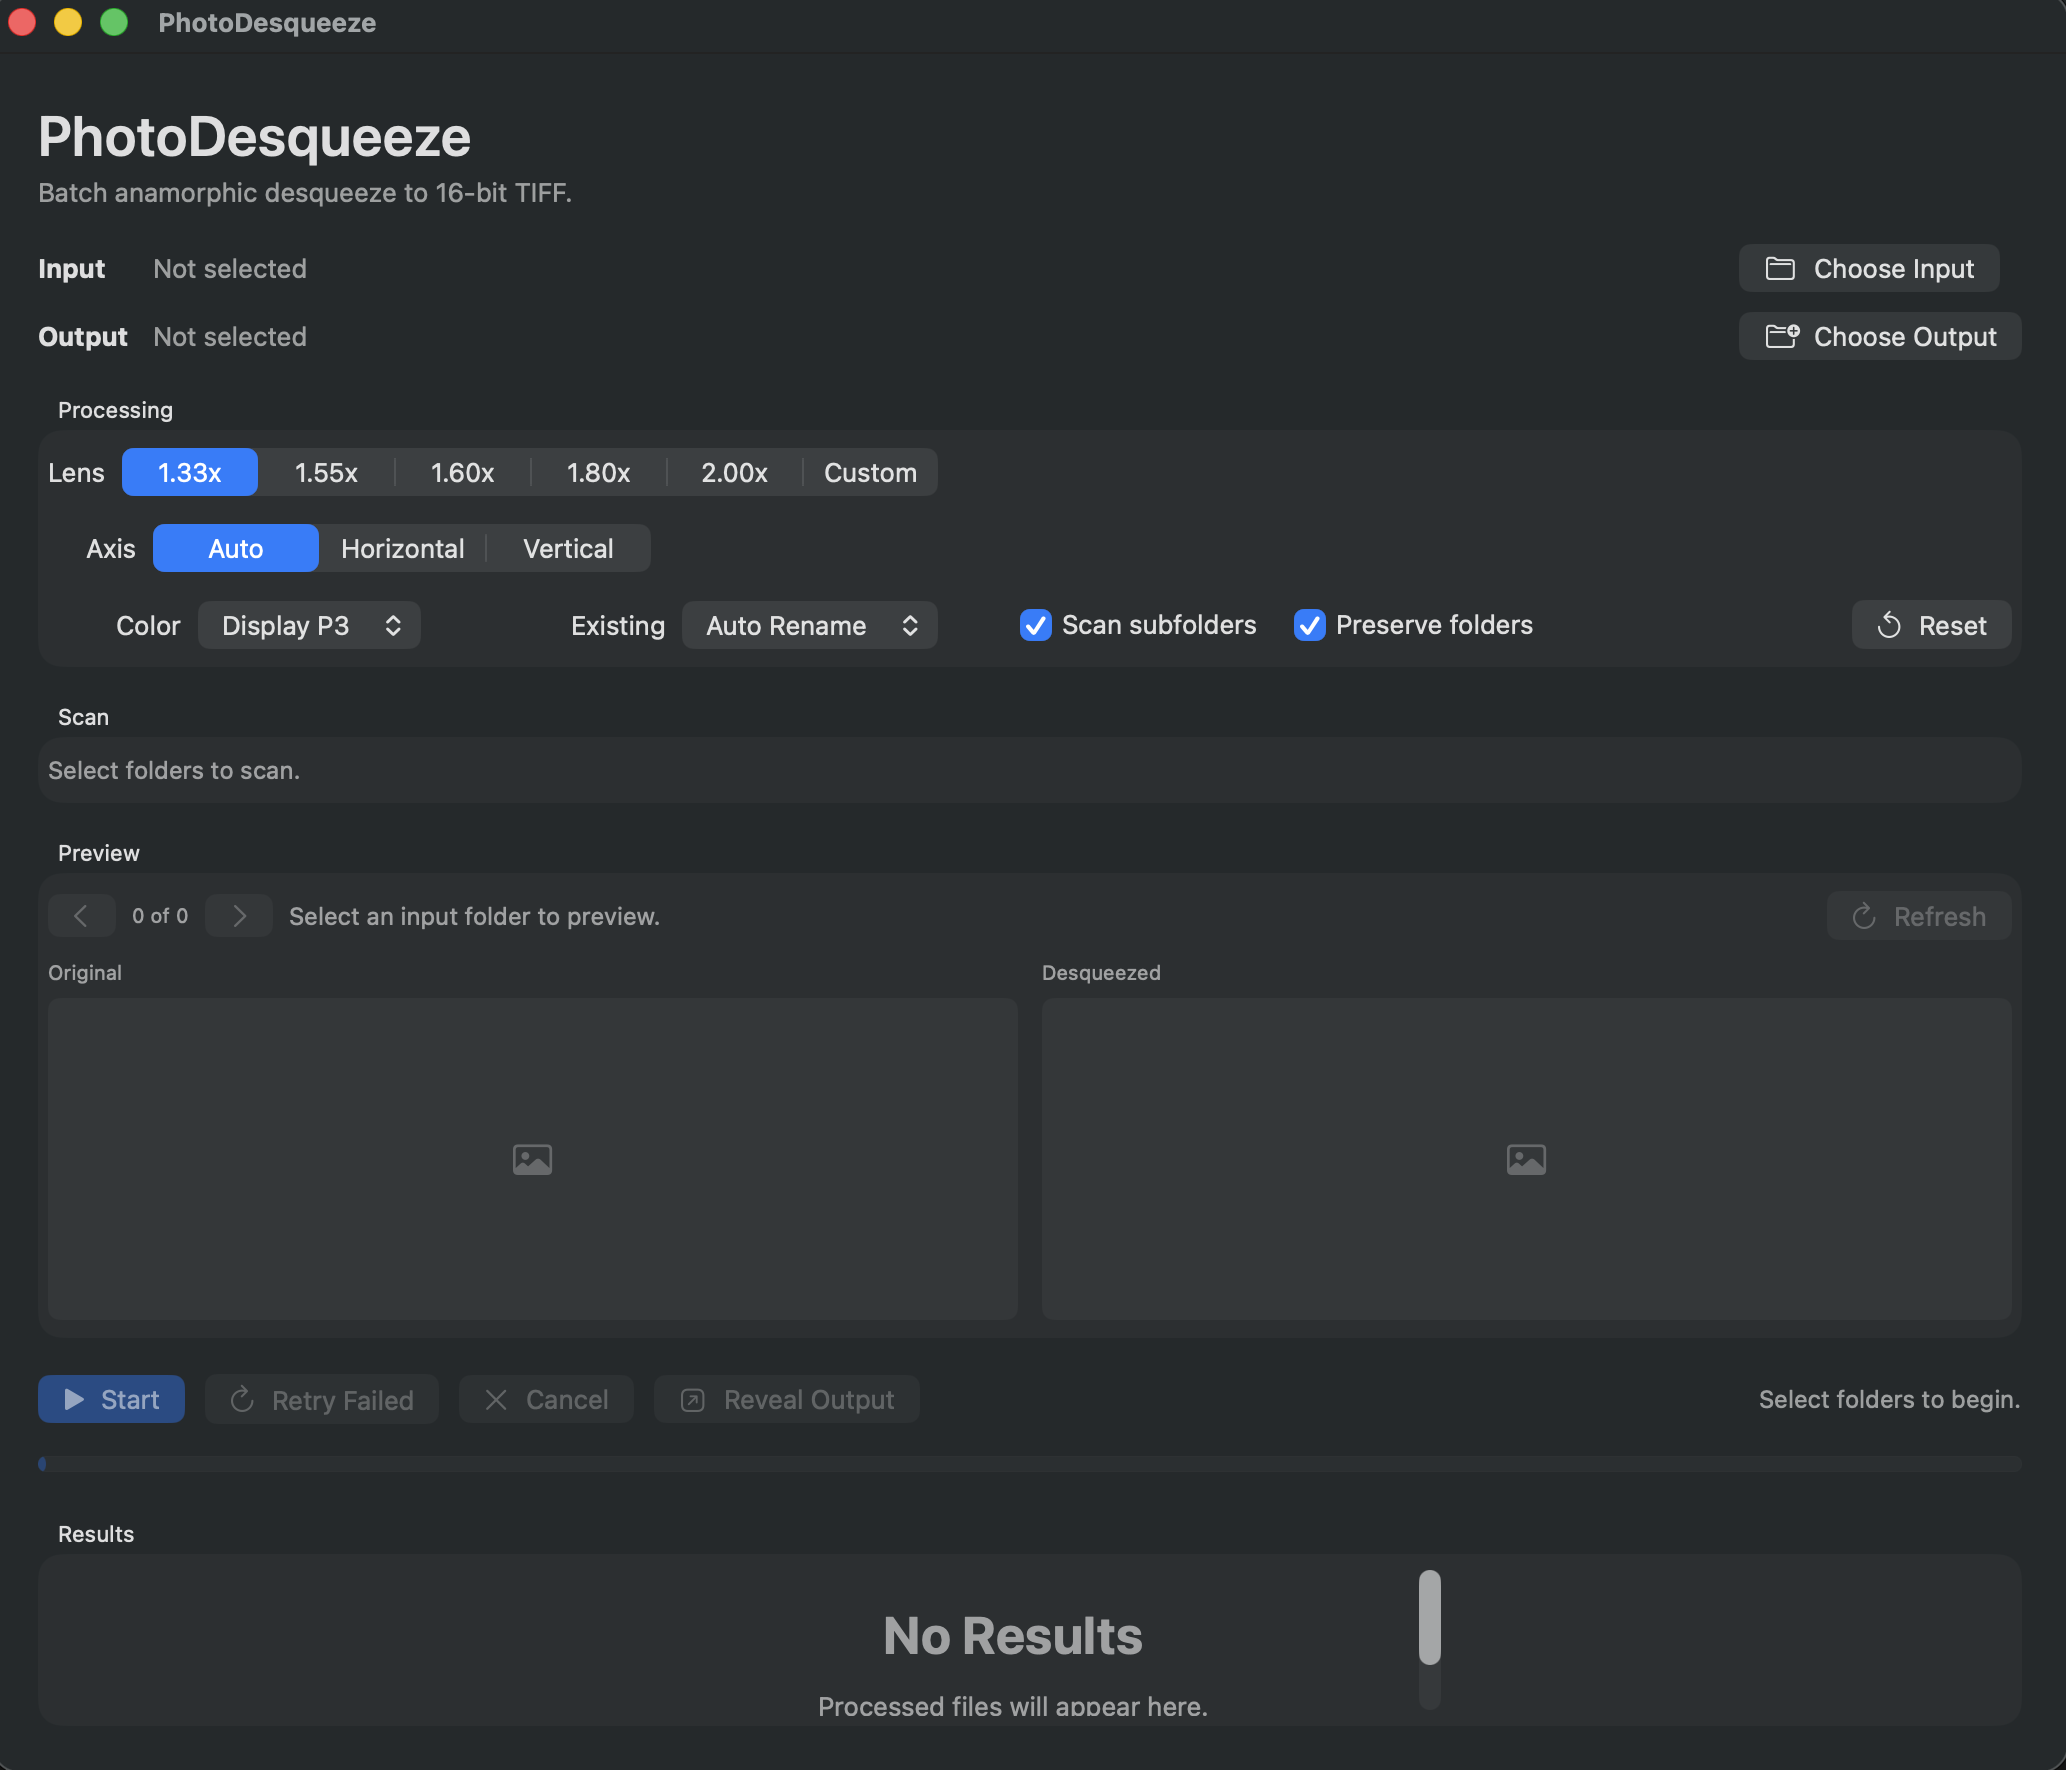Image resolution: width=2066 pixels, height=1770 pixels.
Task: Click the Reveal Output button label
Action: point(809,1399)
